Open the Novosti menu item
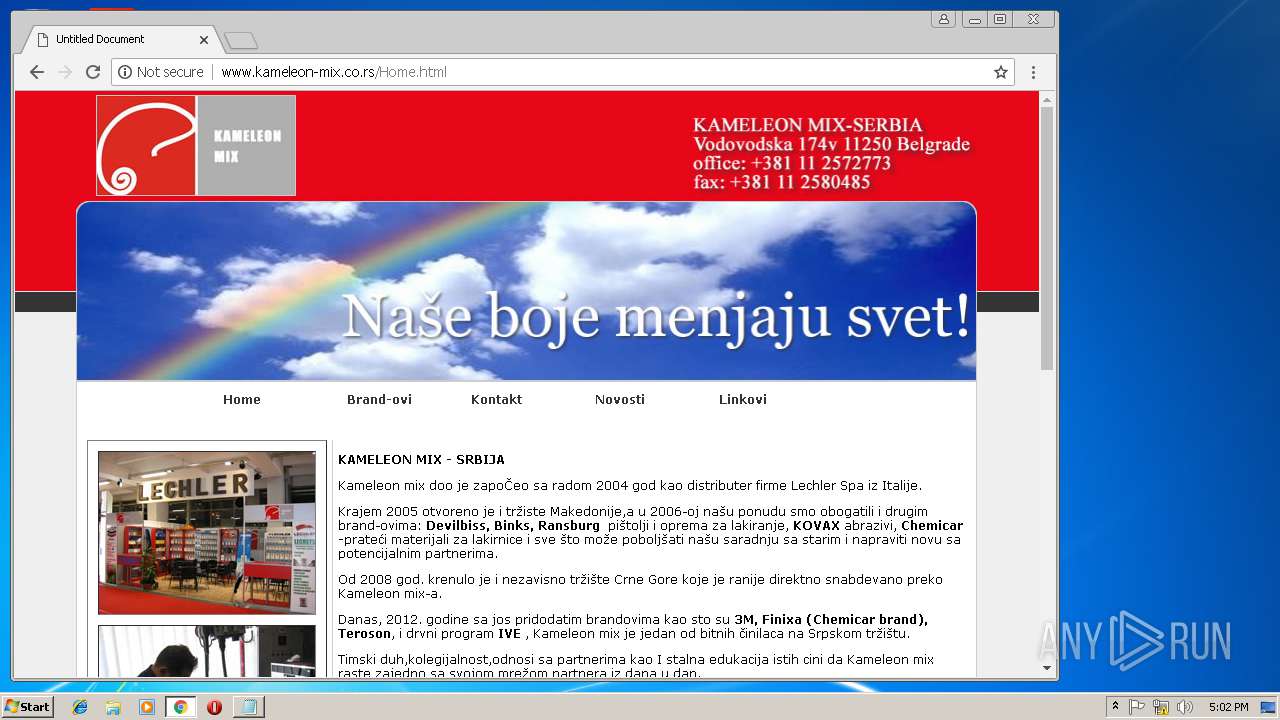 coord(620,399)
